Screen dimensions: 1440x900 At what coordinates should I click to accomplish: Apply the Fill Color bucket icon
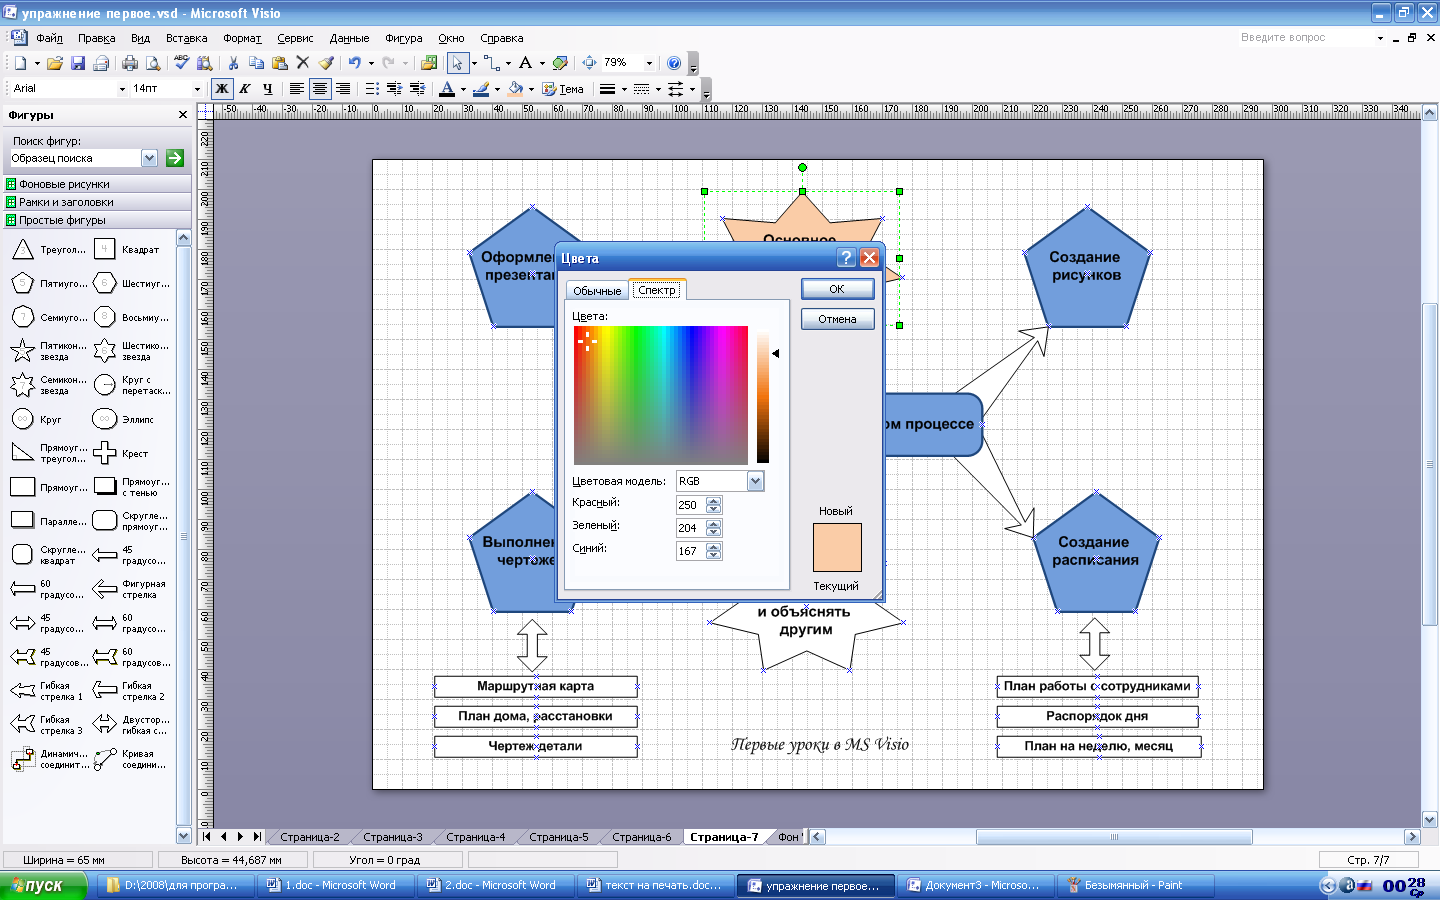pos(515,89)
